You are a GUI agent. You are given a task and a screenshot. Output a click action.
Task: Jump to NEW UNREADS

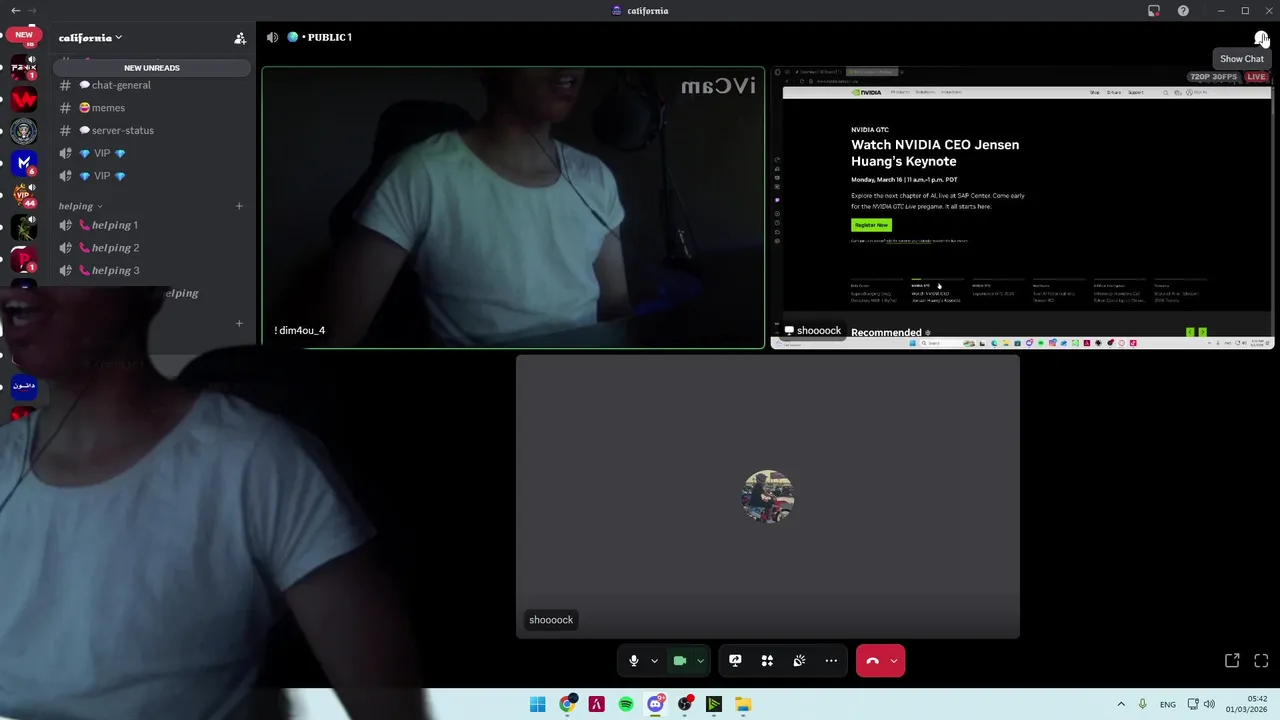152,68
